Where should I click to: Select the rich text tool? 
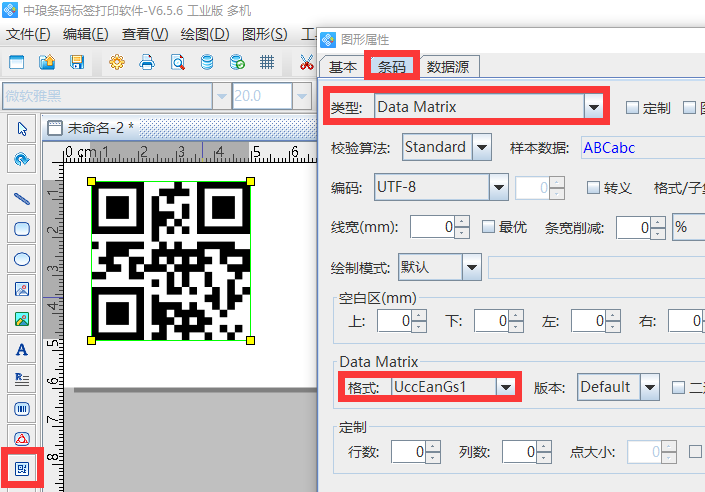(x=22, y=379)
